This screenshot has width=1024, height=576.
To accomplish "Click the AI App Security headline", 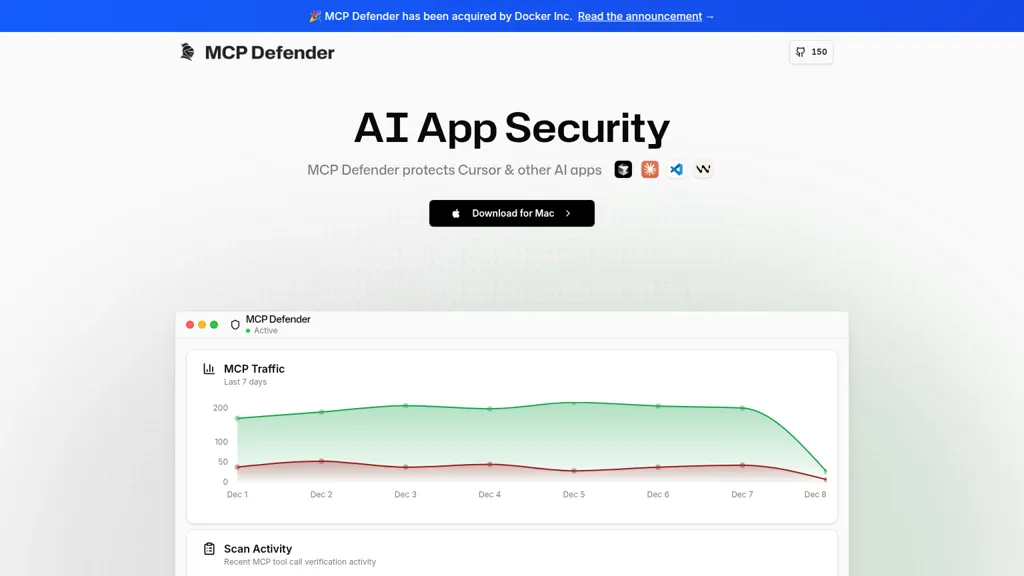I will [x=512, y=128].
